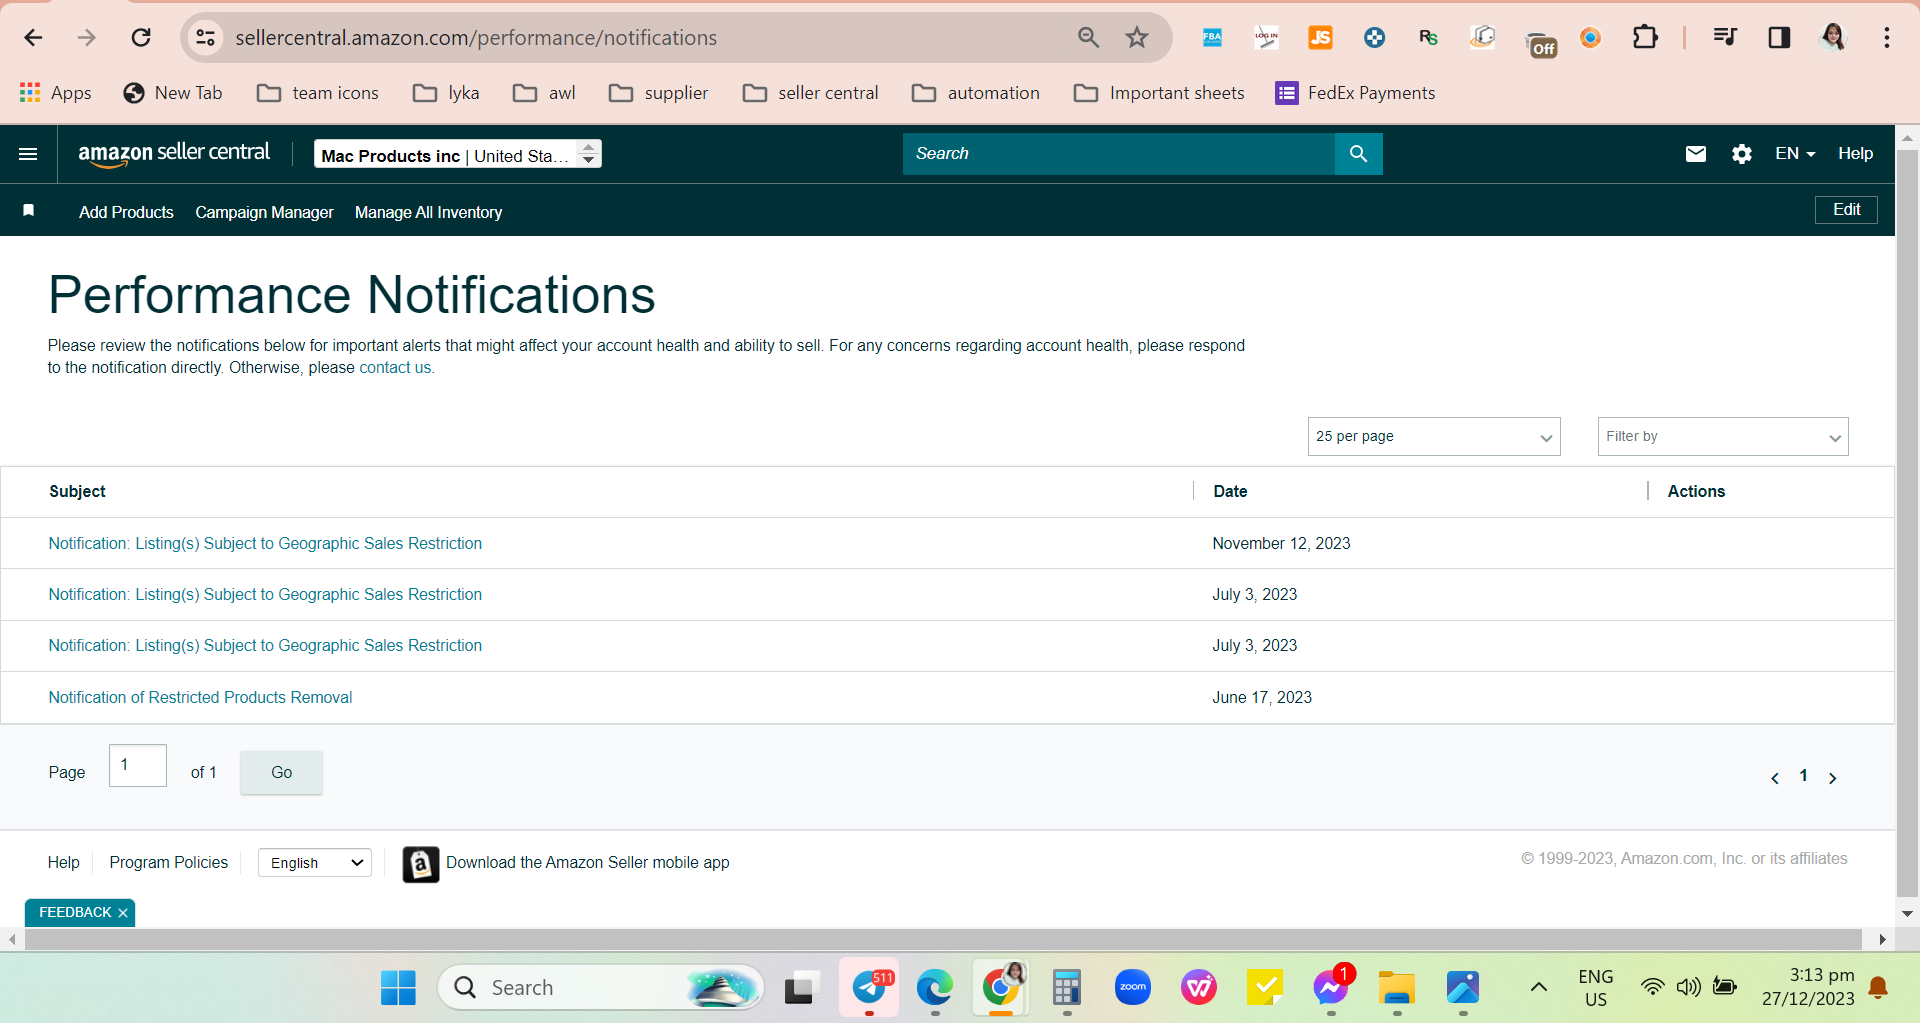Click the bookmark flag icon
Viewport: 1920px width, 1023px height.
tap(29, 210)
